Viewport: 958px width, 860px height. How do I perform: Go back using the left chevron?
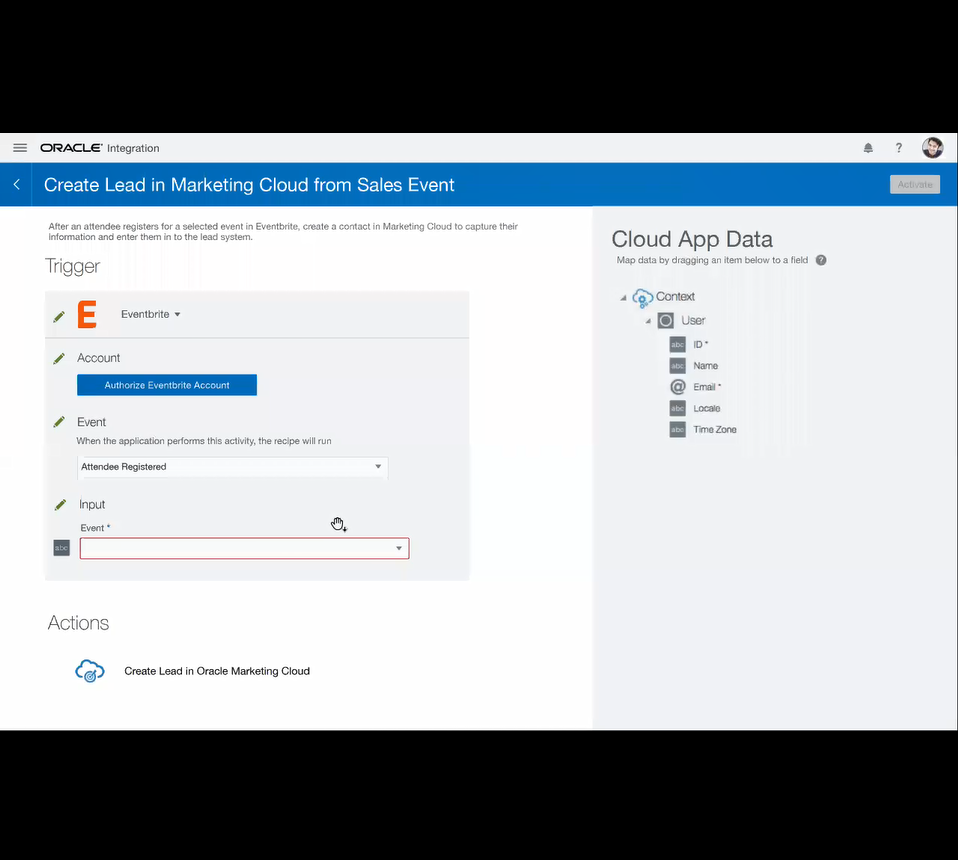17,184
